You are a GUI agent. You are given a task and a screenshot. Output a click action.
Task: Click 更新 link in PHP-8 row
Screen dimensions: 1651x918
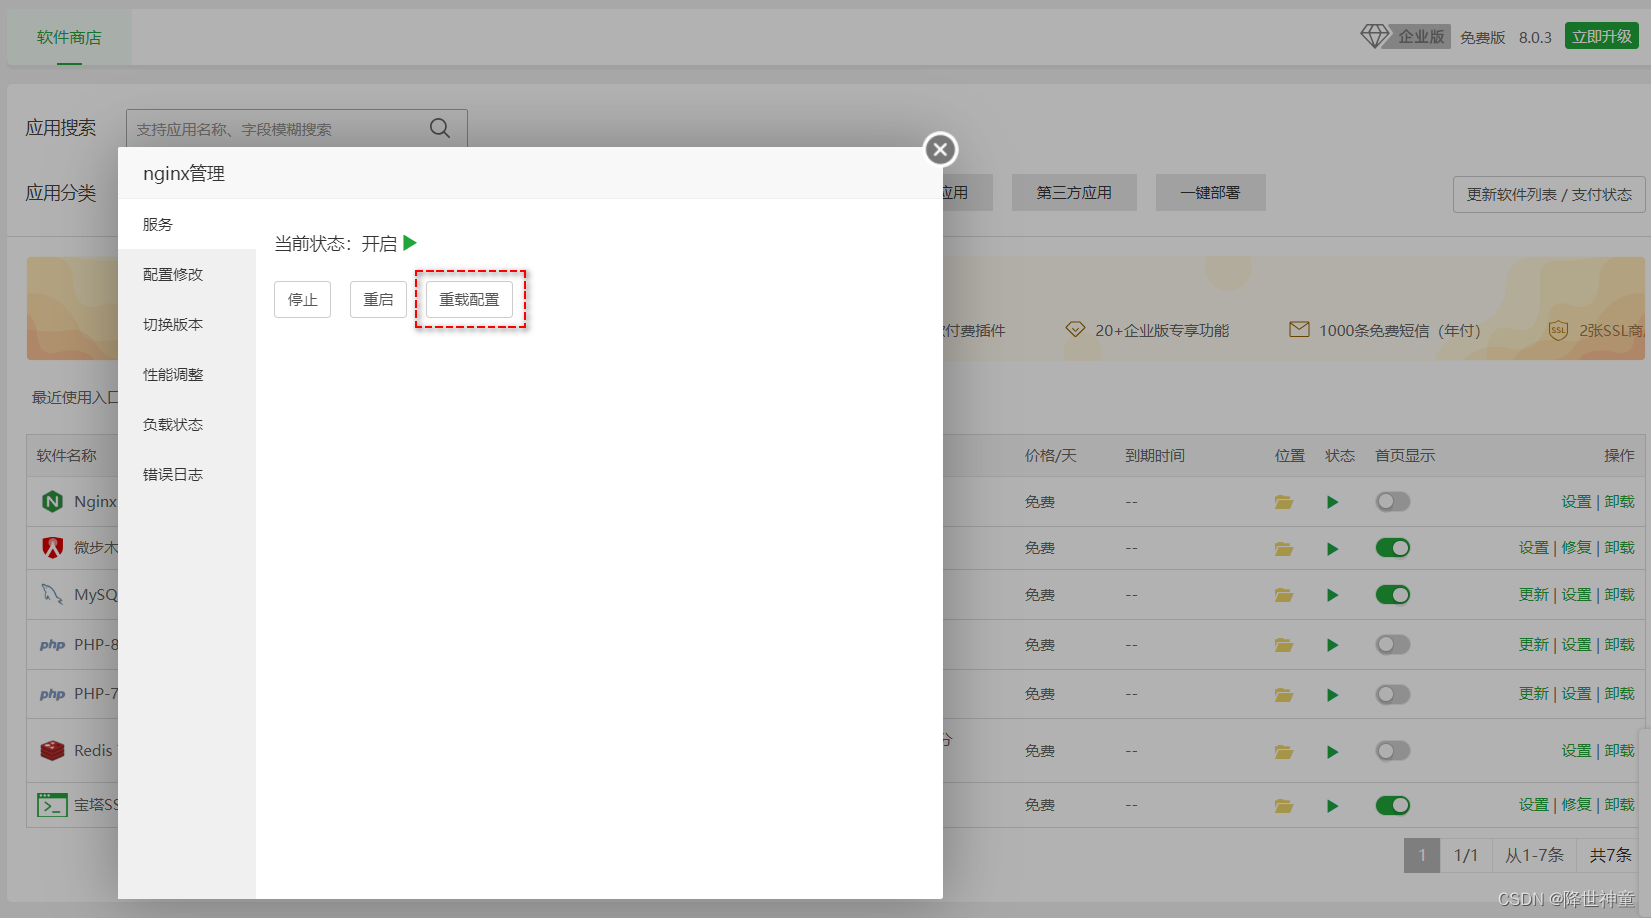1533,644
